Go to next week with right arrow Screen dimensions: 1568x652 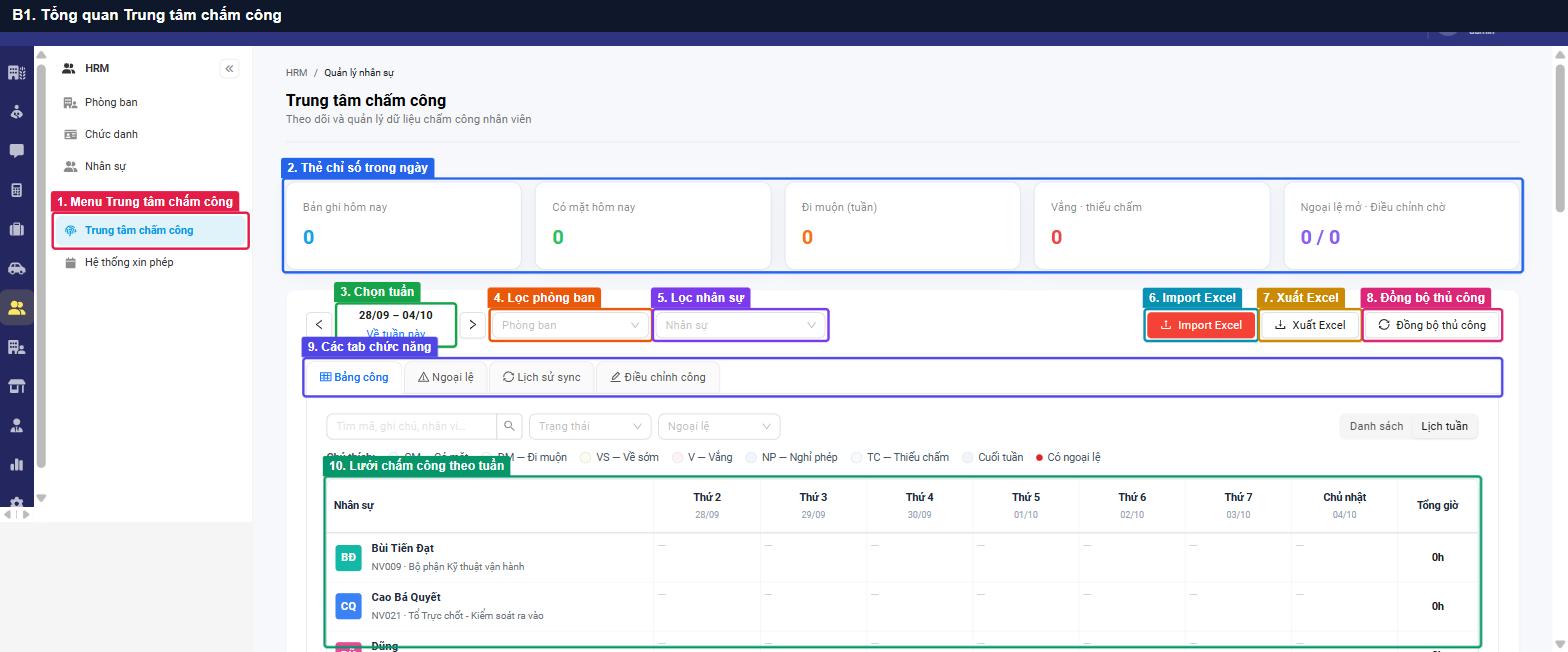click(473, 324)
